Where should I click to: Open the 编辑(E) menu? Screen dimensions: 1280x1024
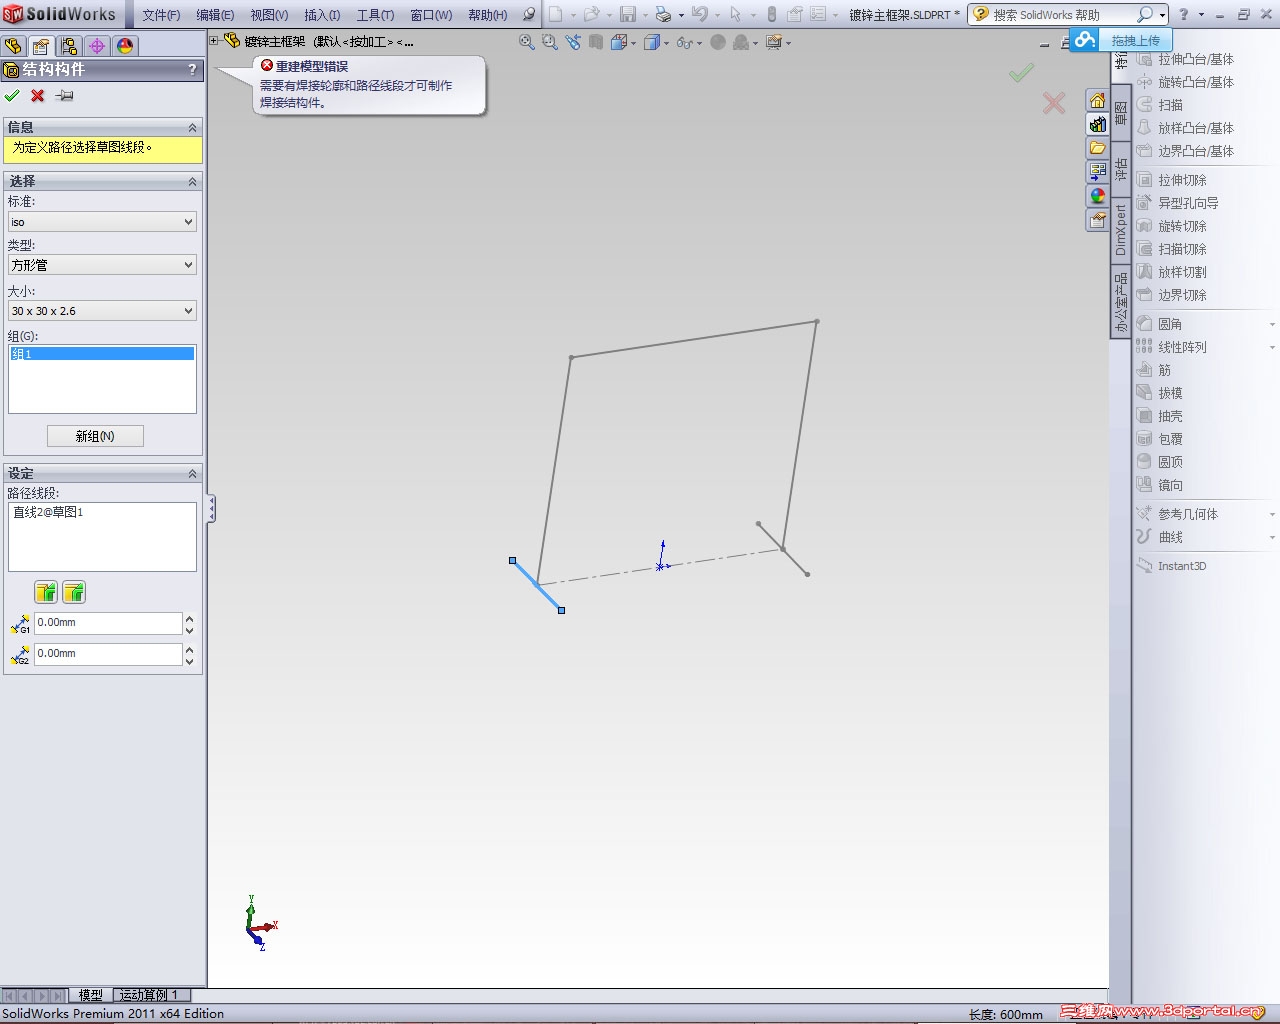click(215, 15)
